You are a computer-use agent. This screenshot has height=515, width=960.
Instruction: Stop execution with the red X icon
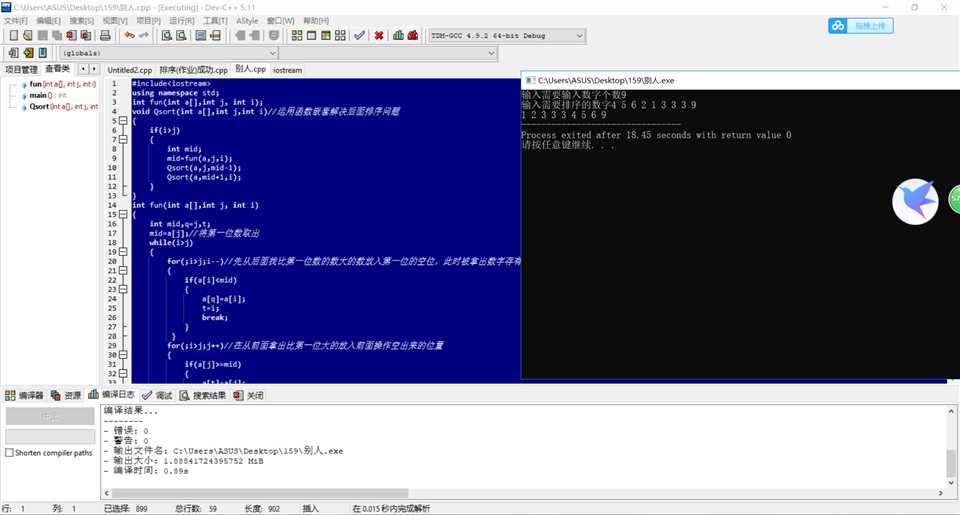pyautogui.click(x=379, y=36)
